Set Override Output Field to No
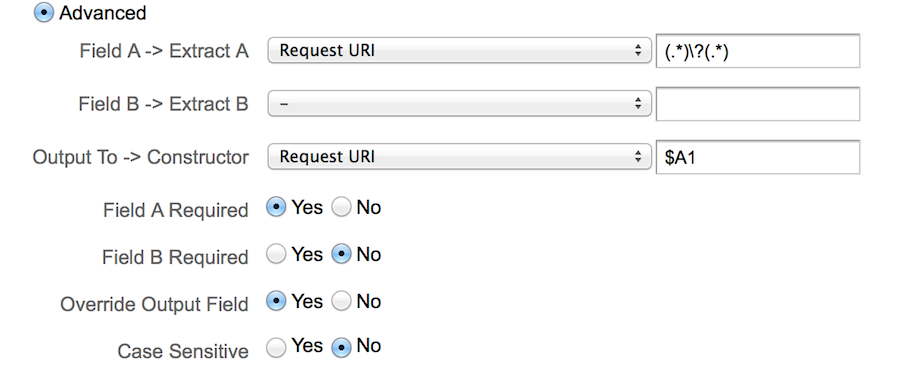 [x=341, y=301]
